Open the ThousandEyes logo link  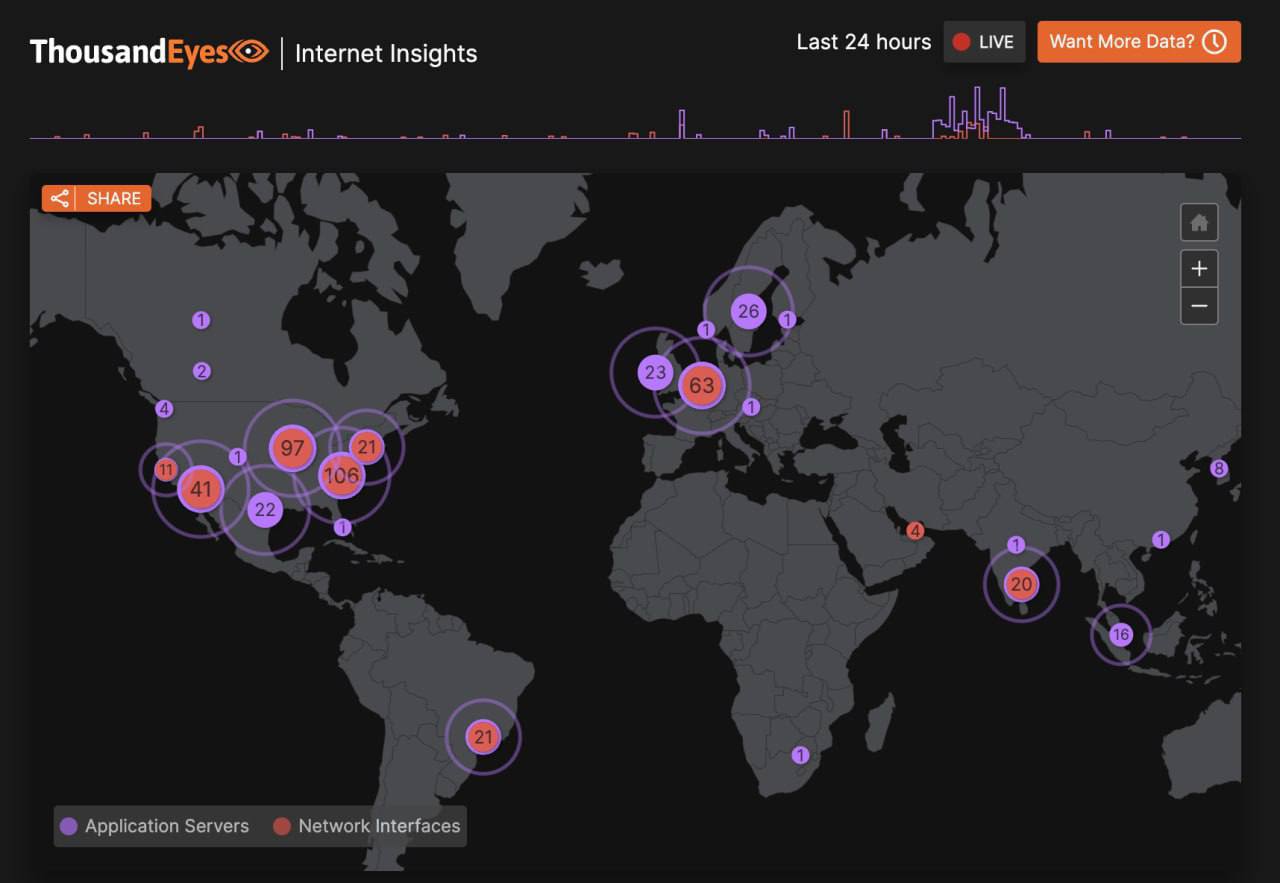149,52
